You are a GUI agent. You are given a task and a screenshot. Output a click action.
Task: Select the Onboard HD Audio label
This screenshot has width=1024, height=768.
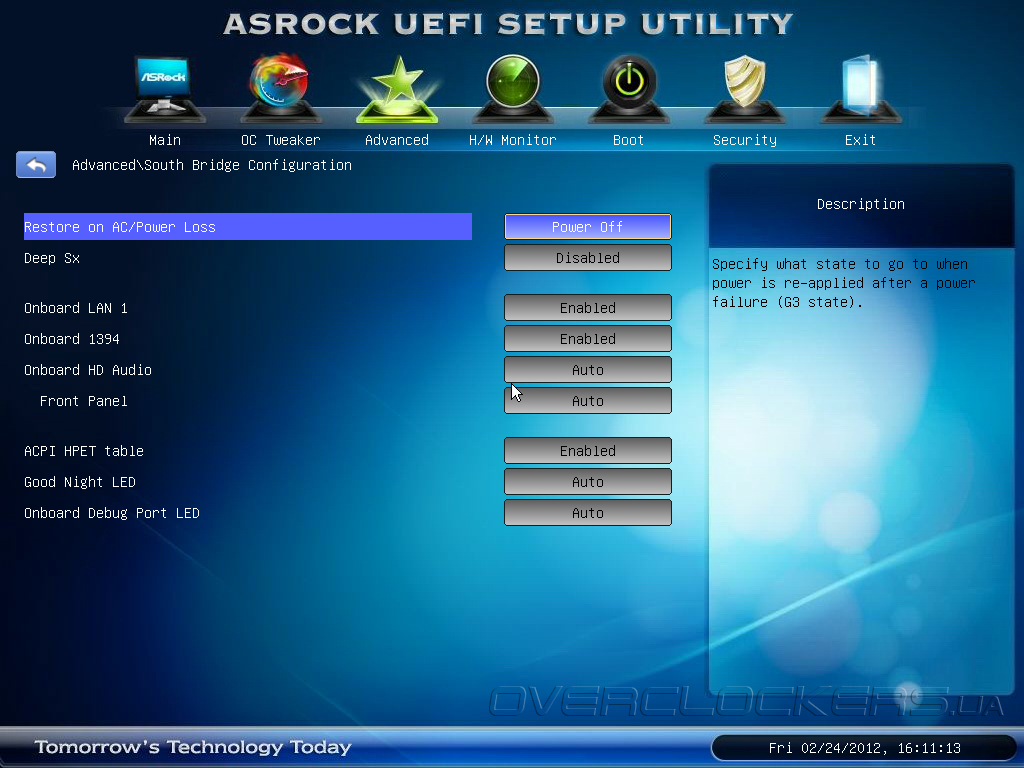pyautogui.click(x=88, y=370)
